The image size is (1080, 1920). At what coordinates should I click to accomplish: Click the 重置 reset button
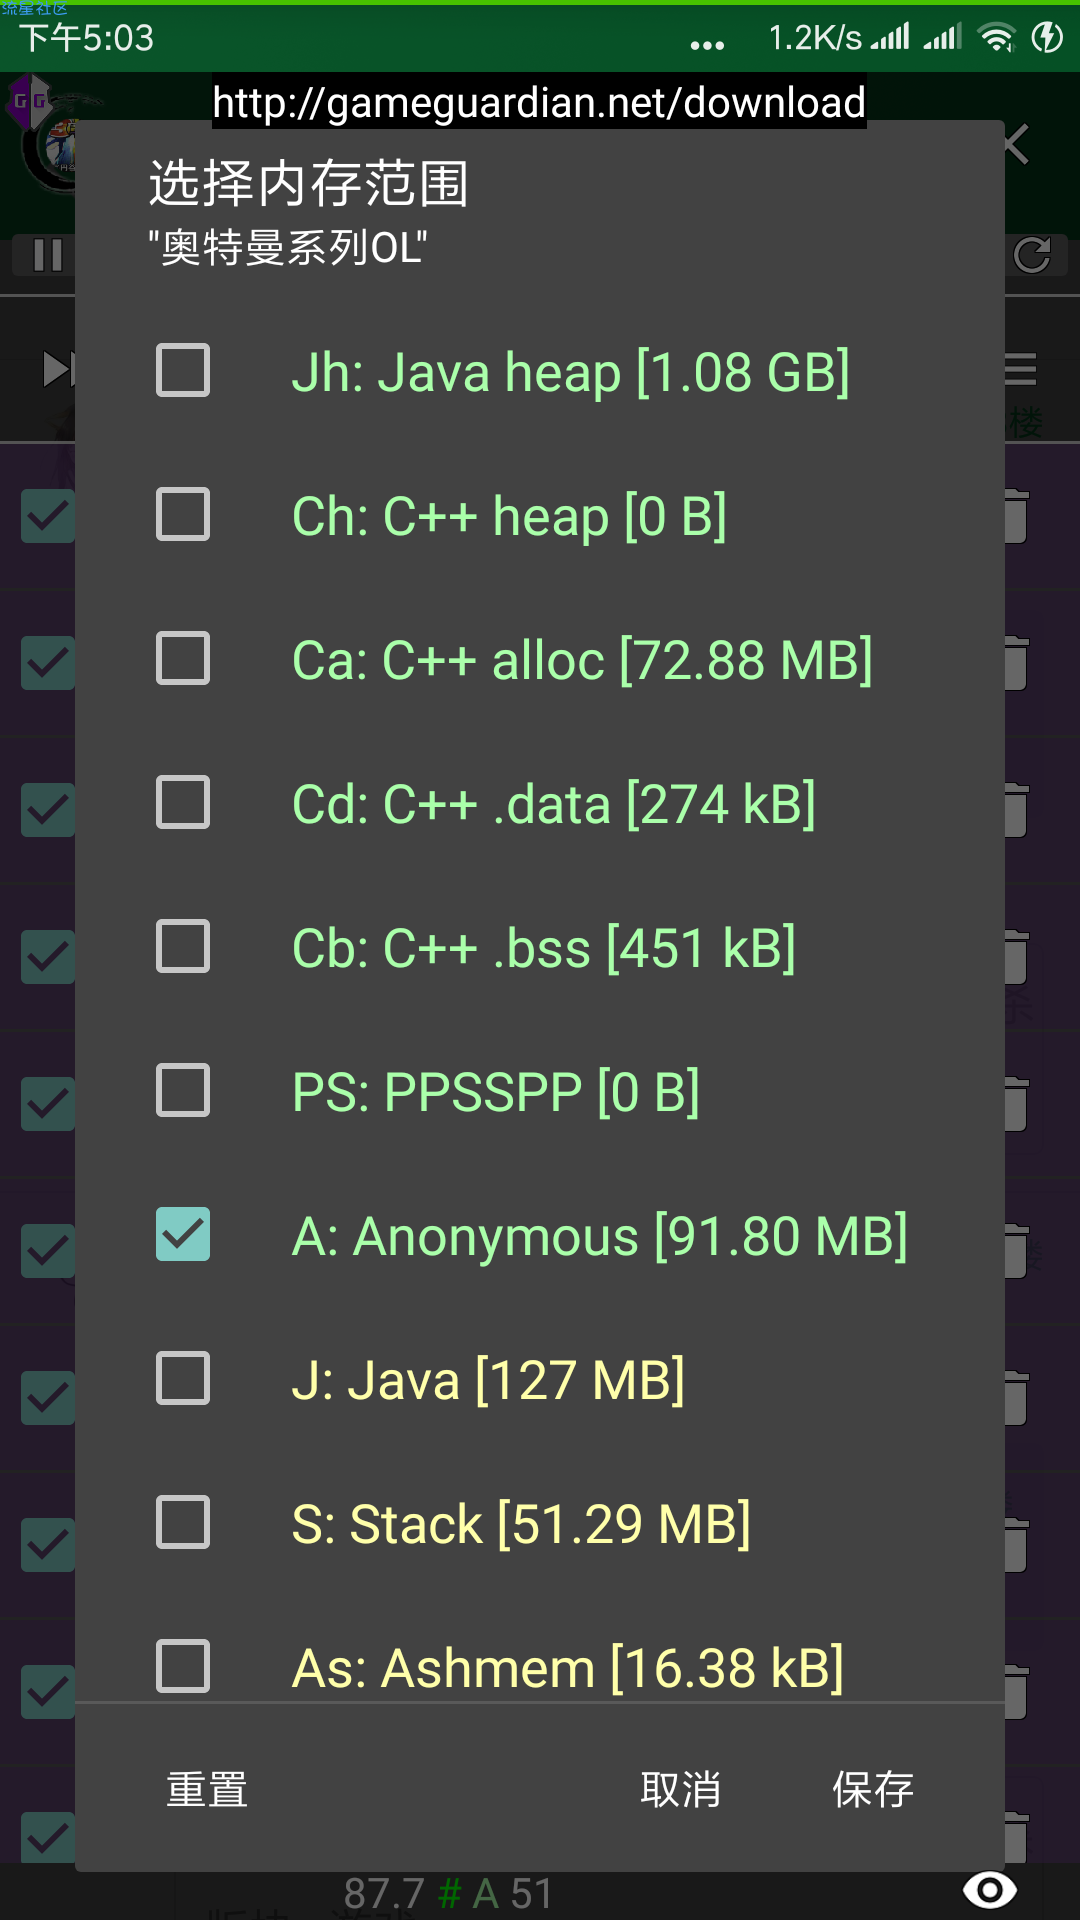point(207,1789)
